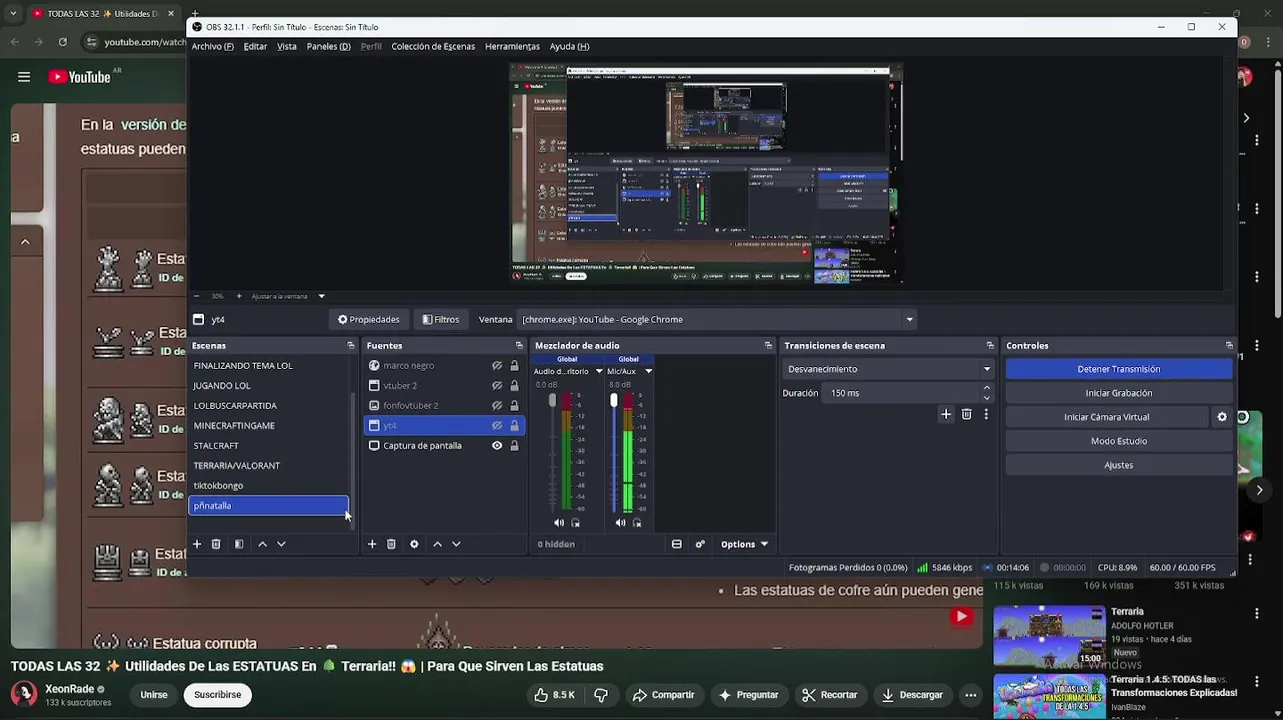Toggle monitoring icon for Mic/Aux
Screen dimensions: 1283x720
coord(637,523)
